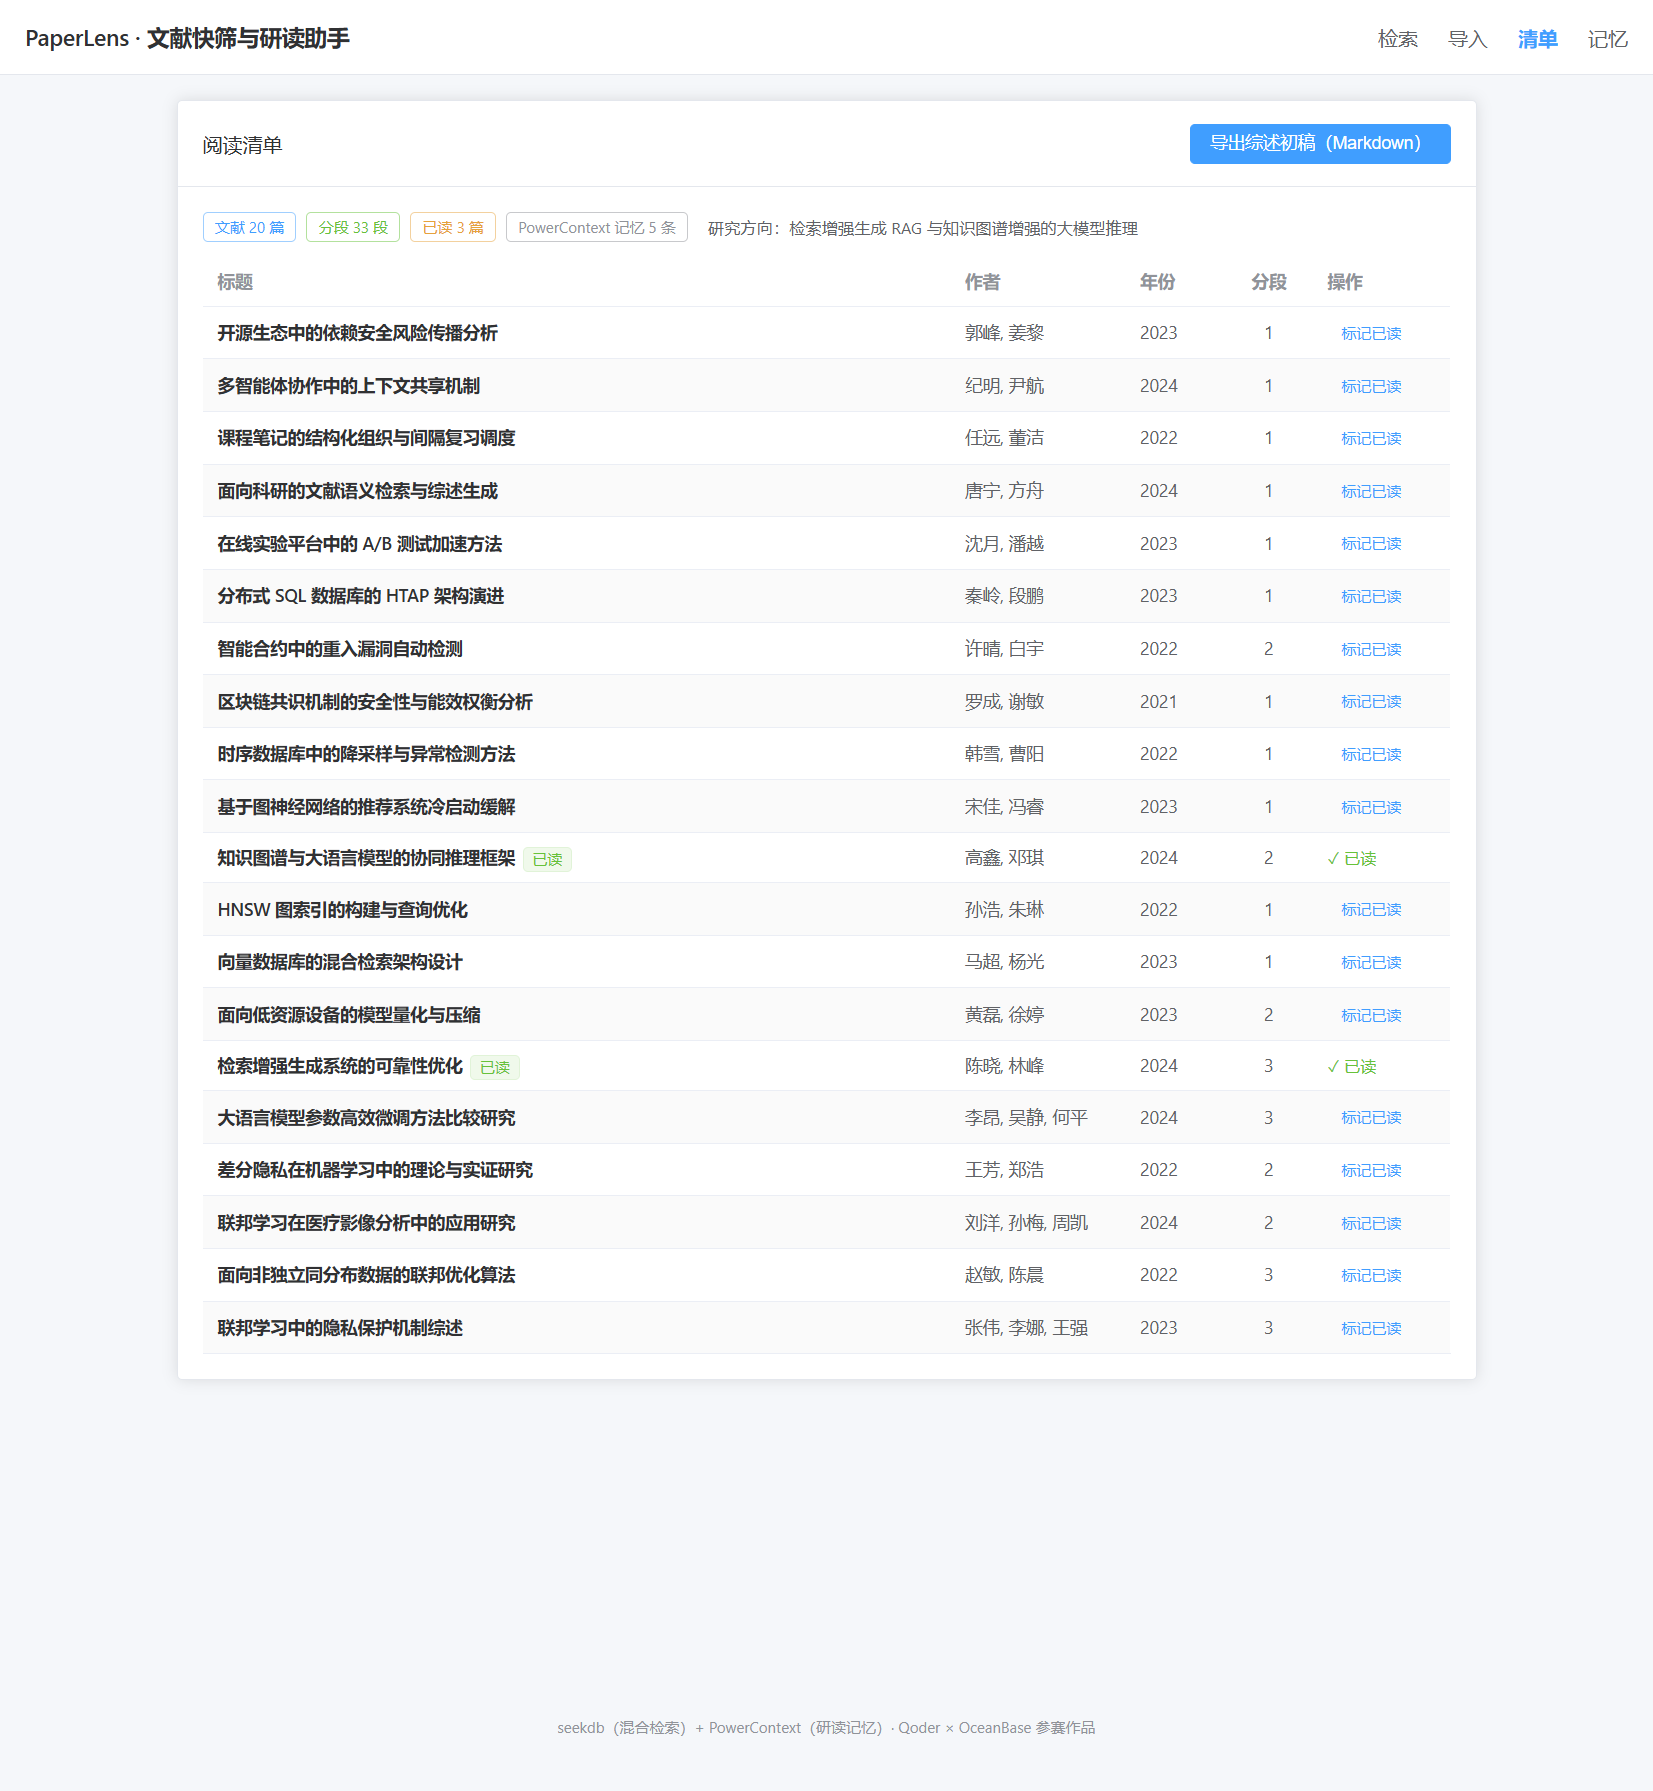Click the PaperLens home title

coord(187,38)
